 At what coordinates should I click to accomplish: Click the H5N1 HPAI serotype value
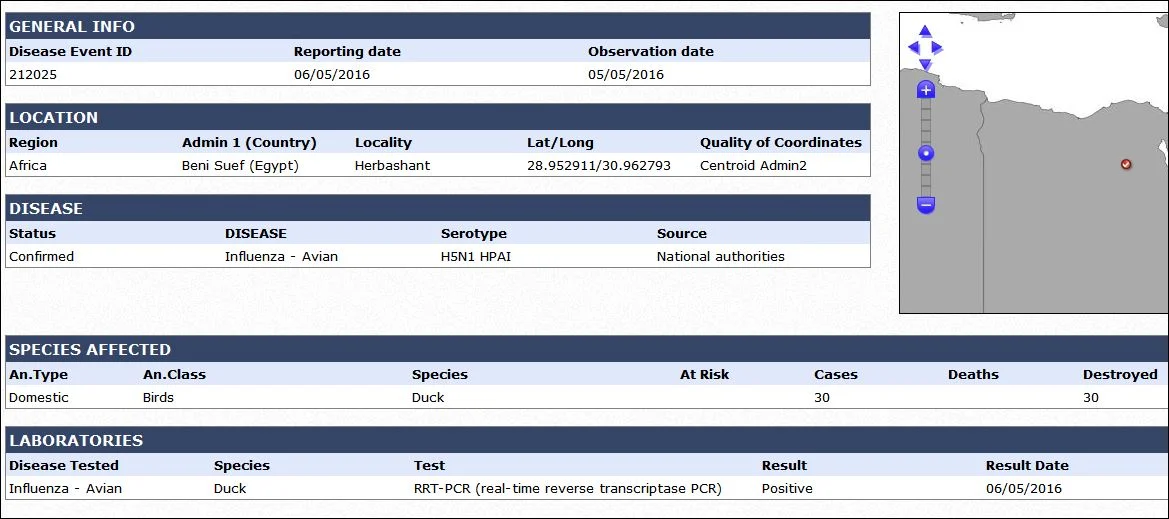(x=476, y=257)
